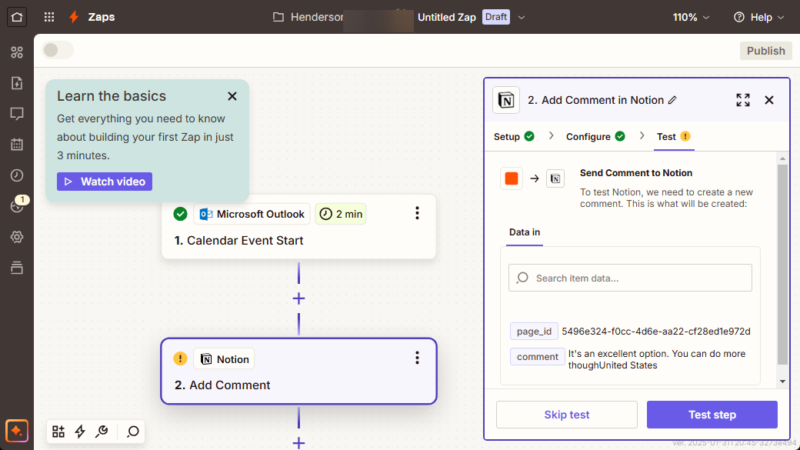Click the search magnifier in canvas toolbar
This screenshot has width=800, height=450.
point(133,432)
